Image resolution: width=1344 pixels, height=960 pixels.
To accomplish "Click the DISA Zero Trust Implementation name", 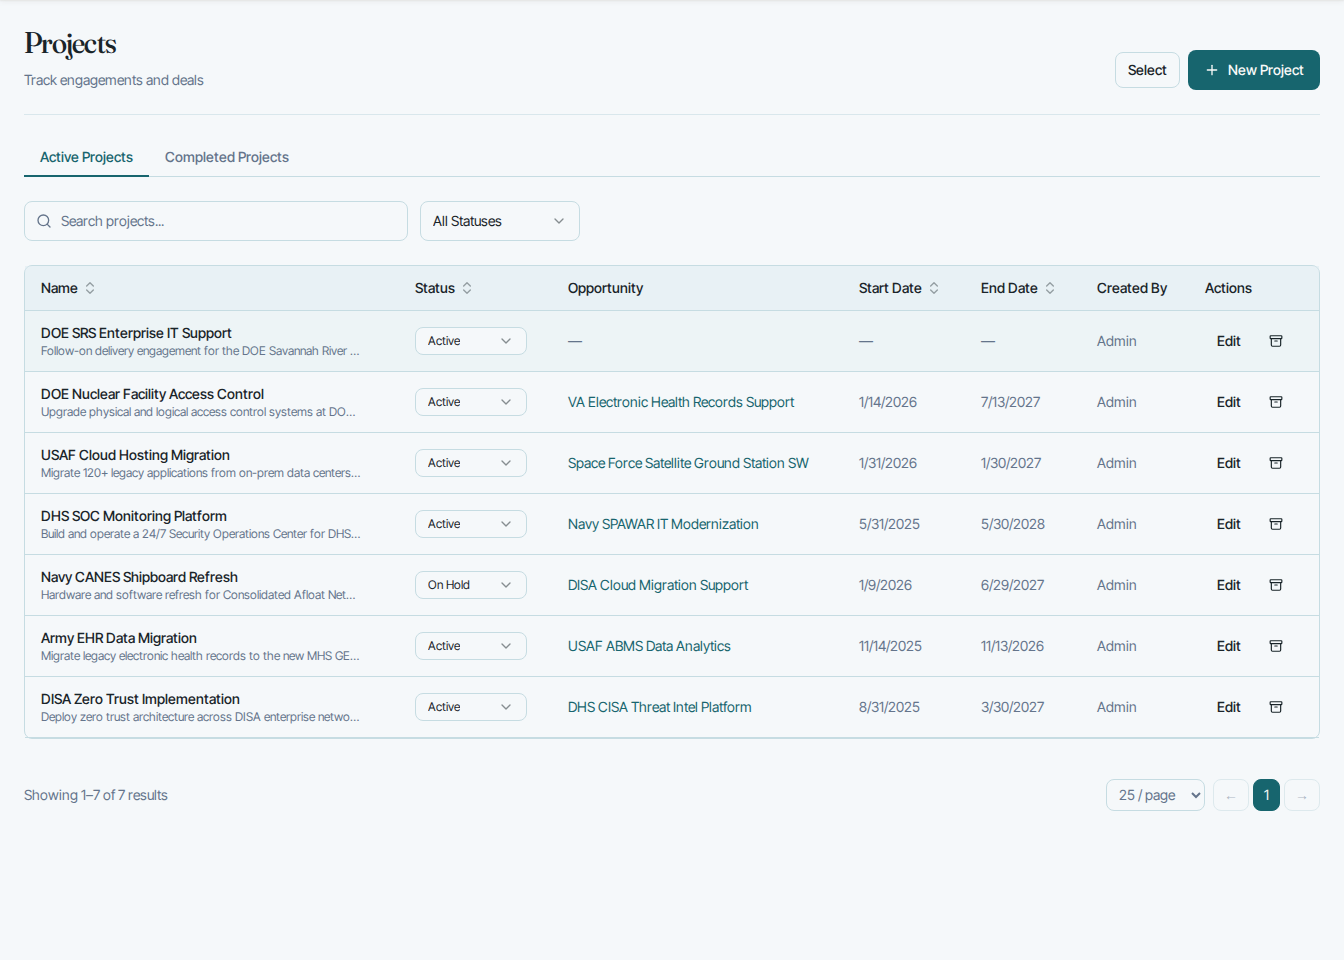I will (x=140, y=699).
